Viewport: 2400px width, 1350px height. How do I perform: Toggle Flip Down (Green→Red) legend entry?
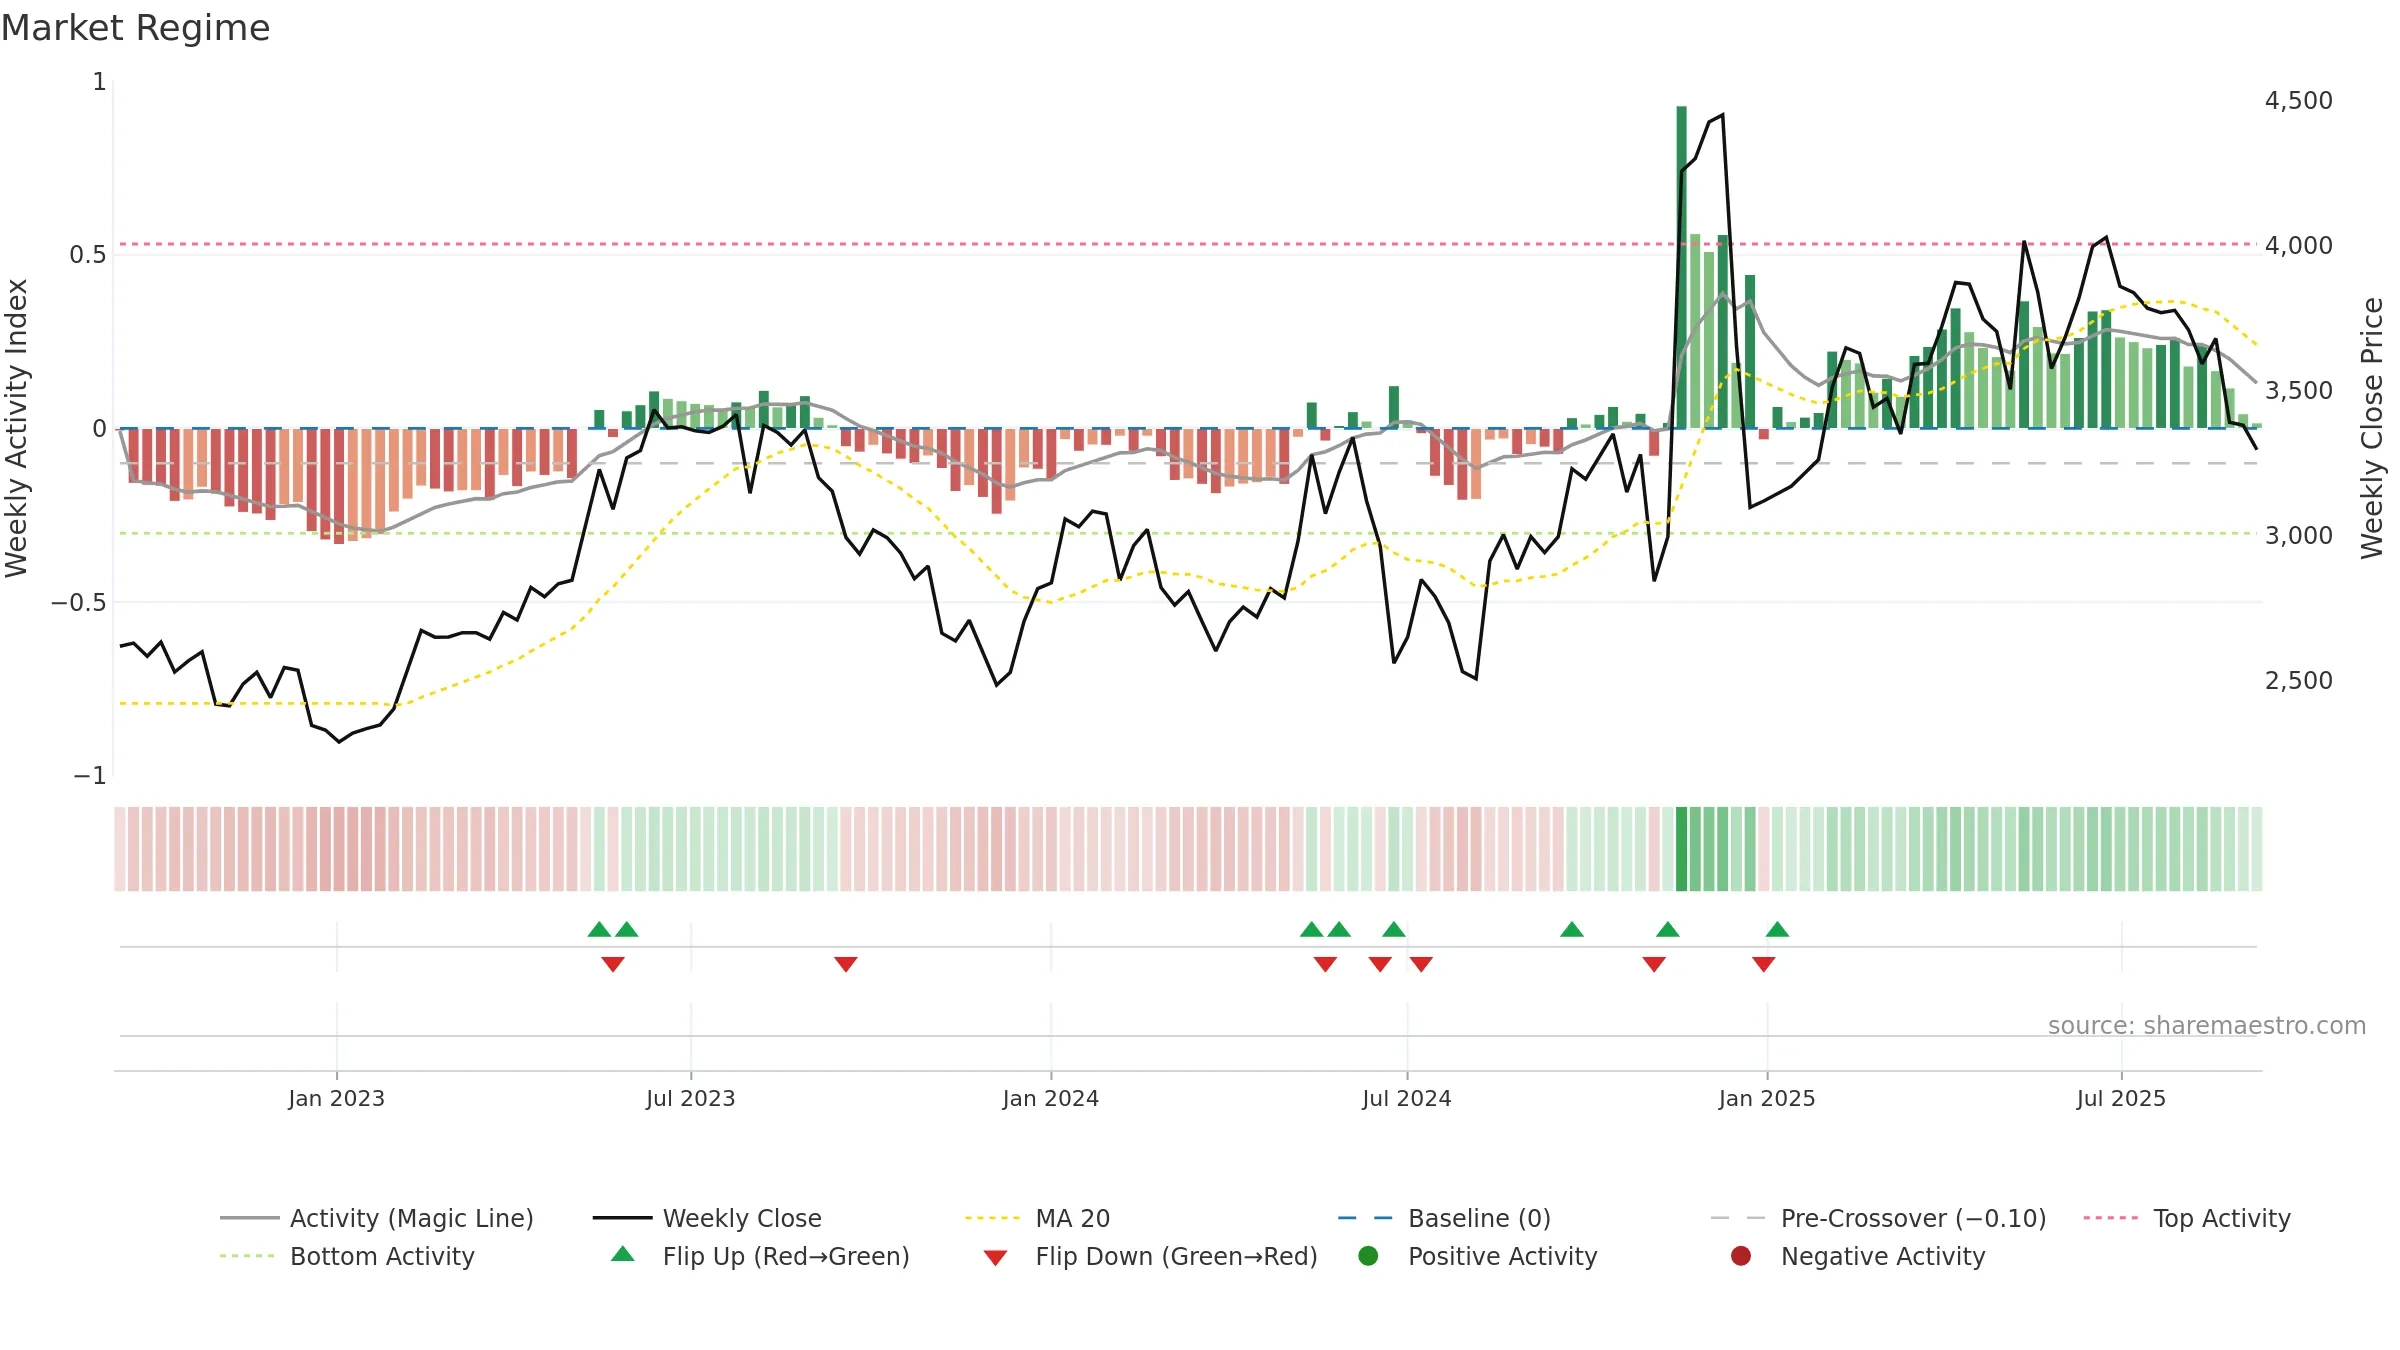(x=1150, y=1256)
